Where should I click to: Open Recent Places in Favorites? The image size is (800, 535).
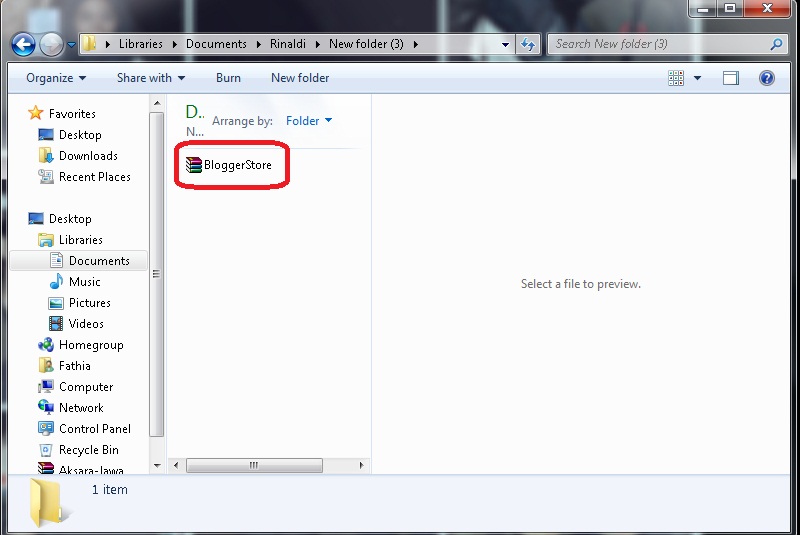[x=94, y=176]
